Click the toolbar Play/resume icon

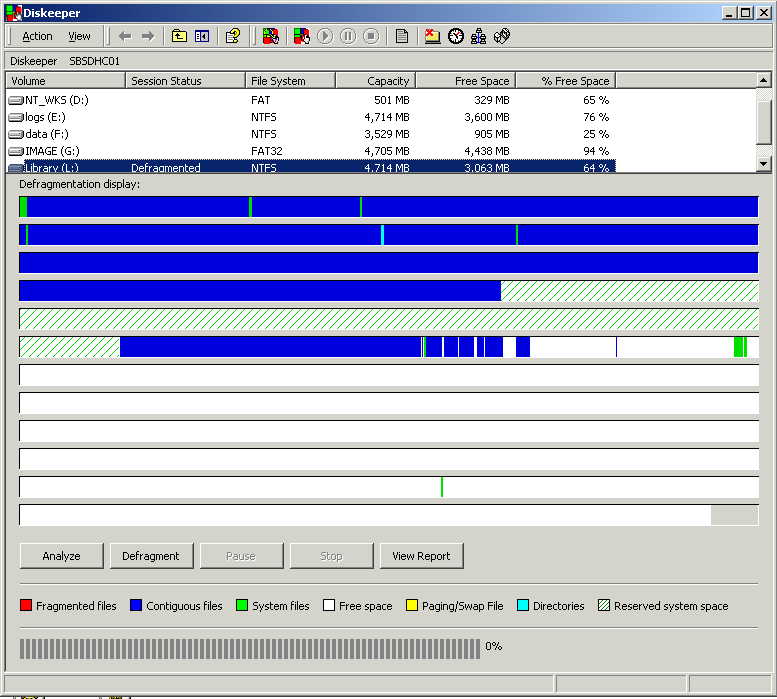325,36
